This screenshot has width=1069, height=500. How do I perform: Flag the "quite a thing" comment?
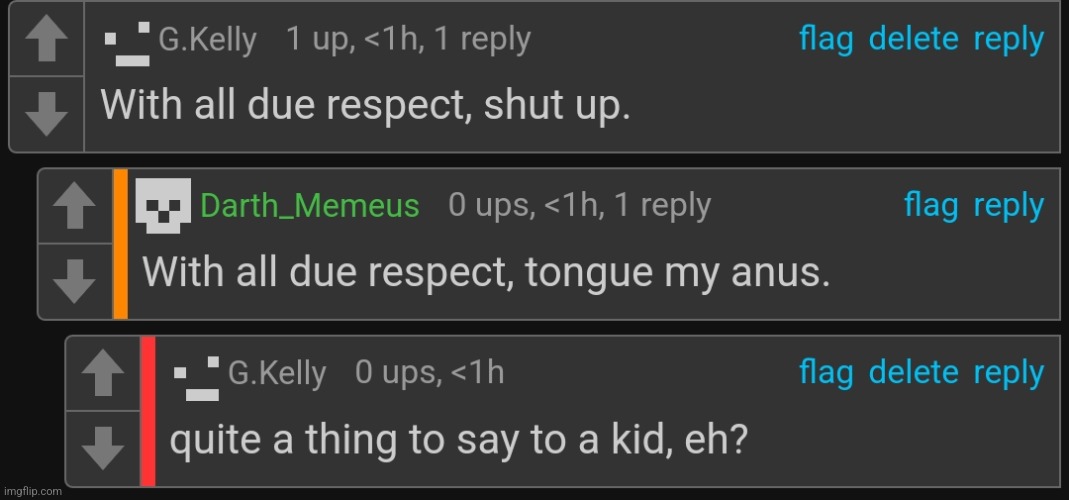point(826,374)
